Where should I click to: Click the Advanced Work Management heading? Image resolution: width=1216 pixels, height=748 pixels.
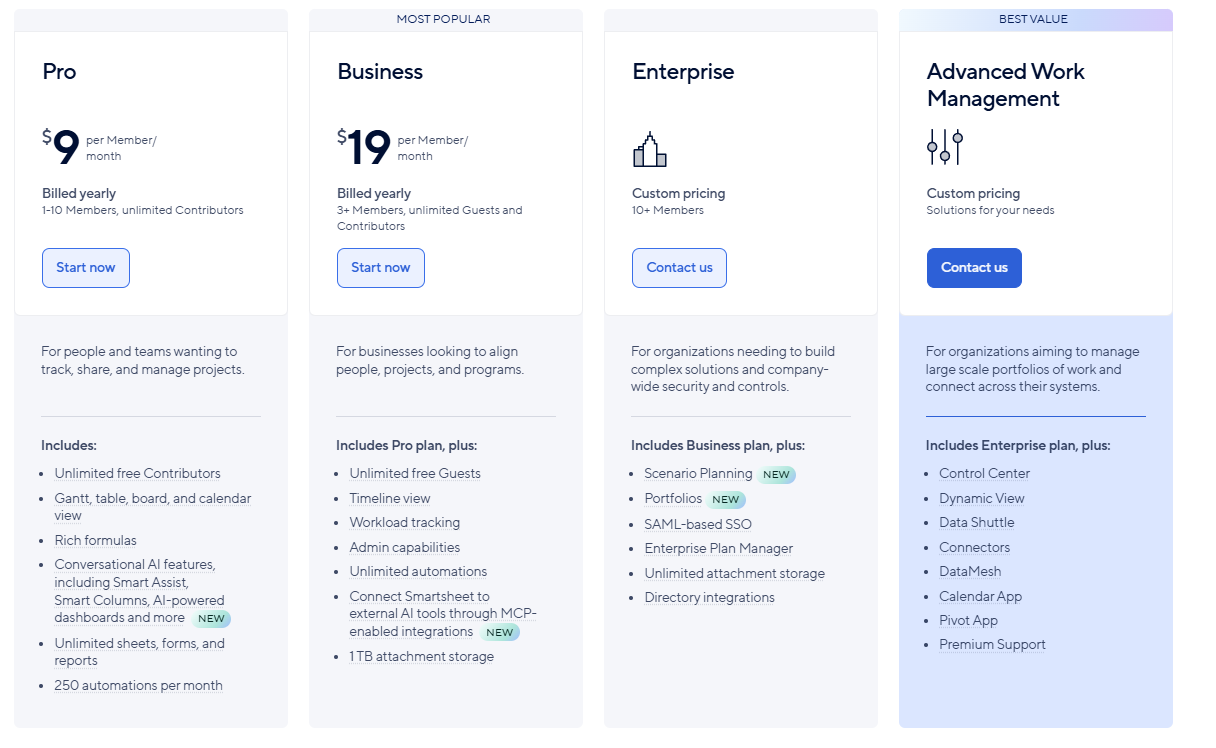(1006, 85)
